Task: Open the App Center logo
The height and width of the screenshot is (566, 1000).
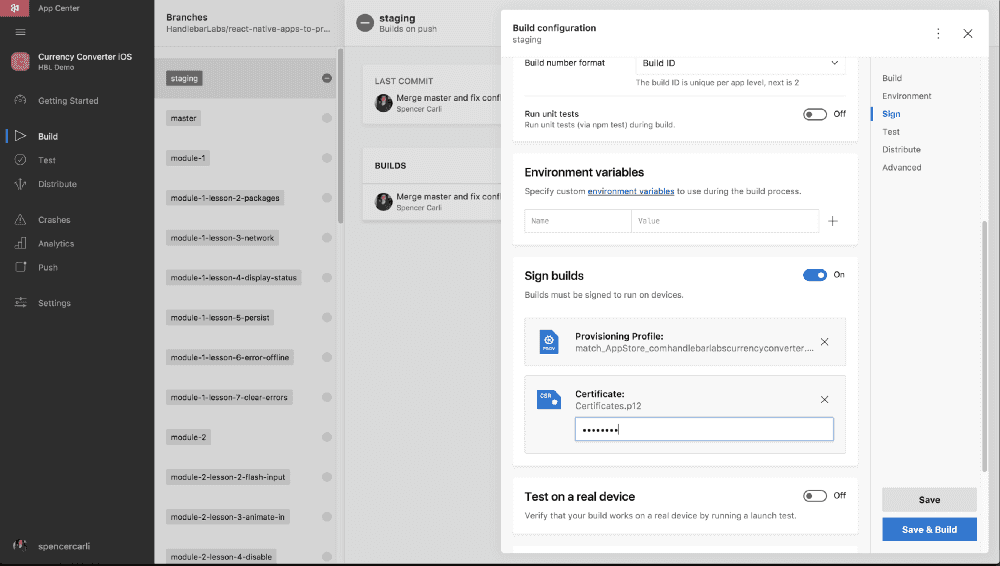Action: click(x=14, y=8)
